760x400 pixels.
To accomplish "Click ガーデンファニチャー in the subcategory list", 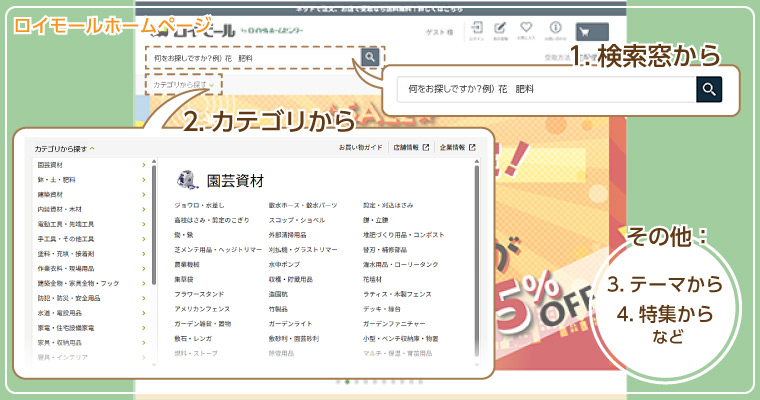I will click(394, 324).
